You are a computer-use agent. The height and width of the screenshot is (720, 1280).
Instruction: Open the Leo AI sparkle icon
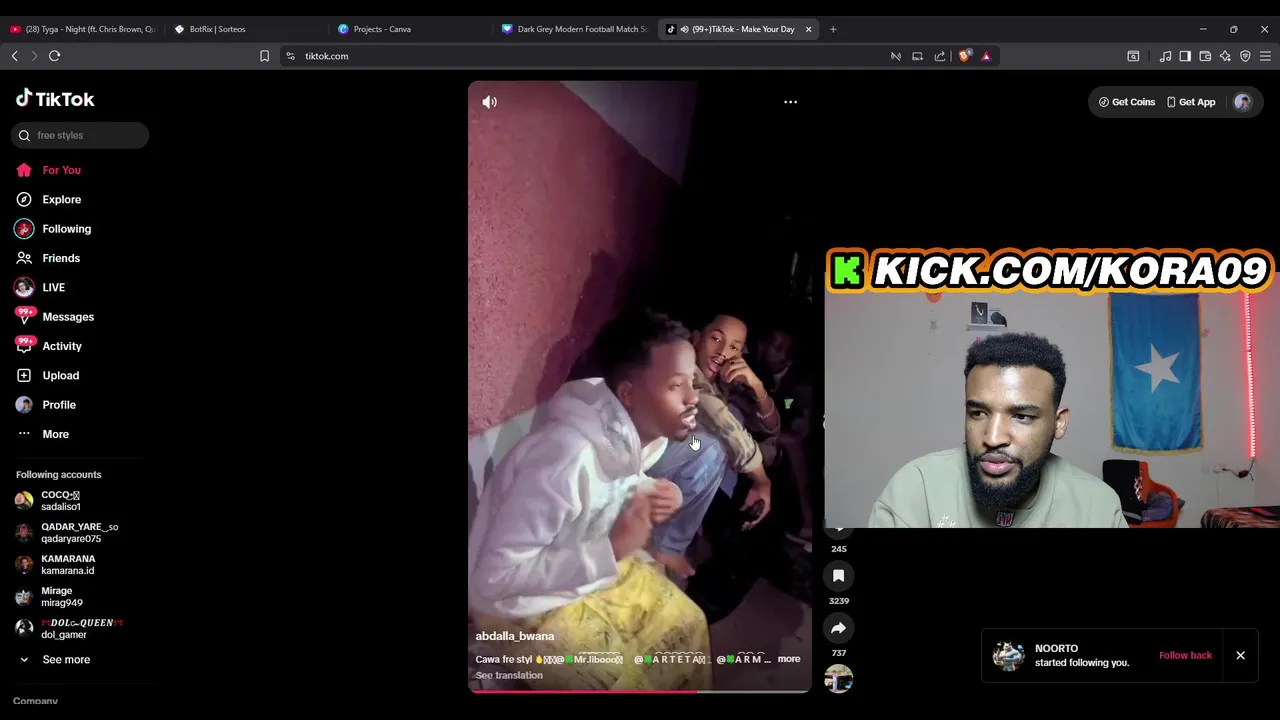[1225, 56]
